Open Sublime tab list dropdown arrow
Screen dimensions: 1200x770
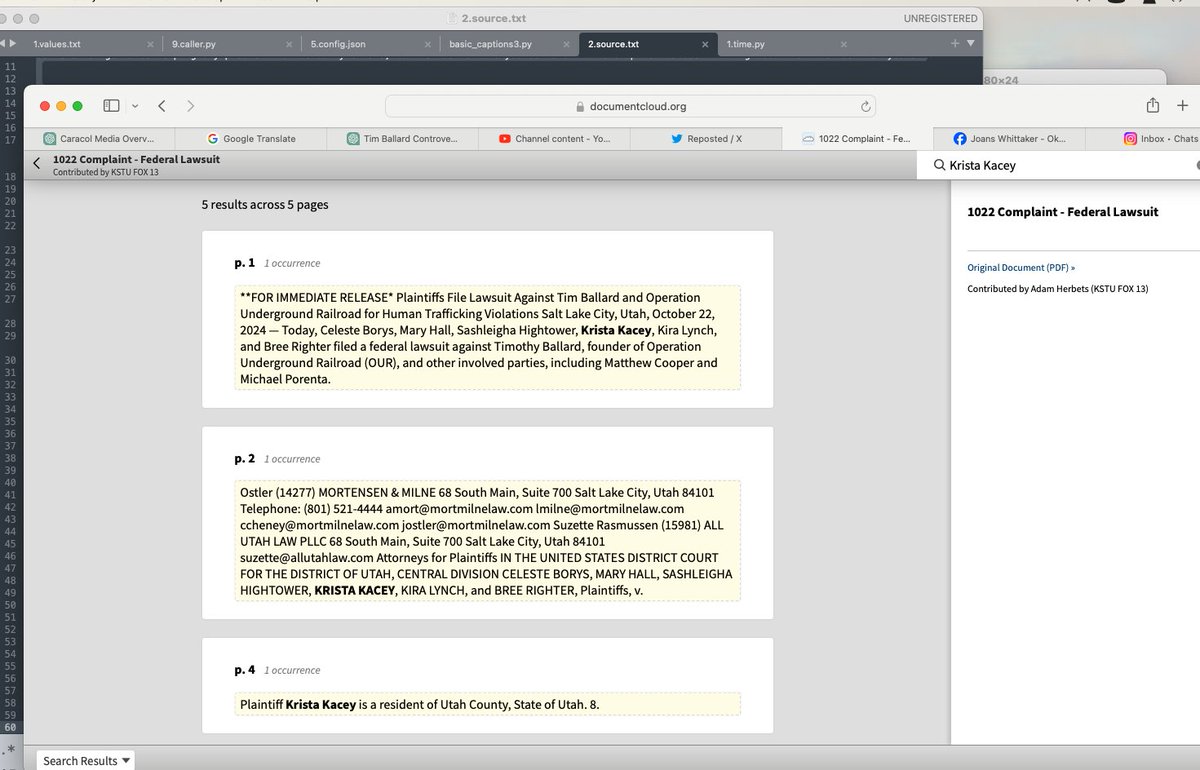click(970, 43)
